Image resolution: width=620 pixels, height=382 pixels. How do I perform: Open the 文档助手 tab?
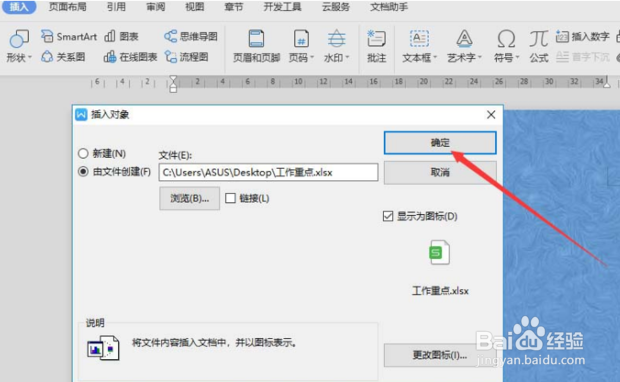[x=389, y=7]
